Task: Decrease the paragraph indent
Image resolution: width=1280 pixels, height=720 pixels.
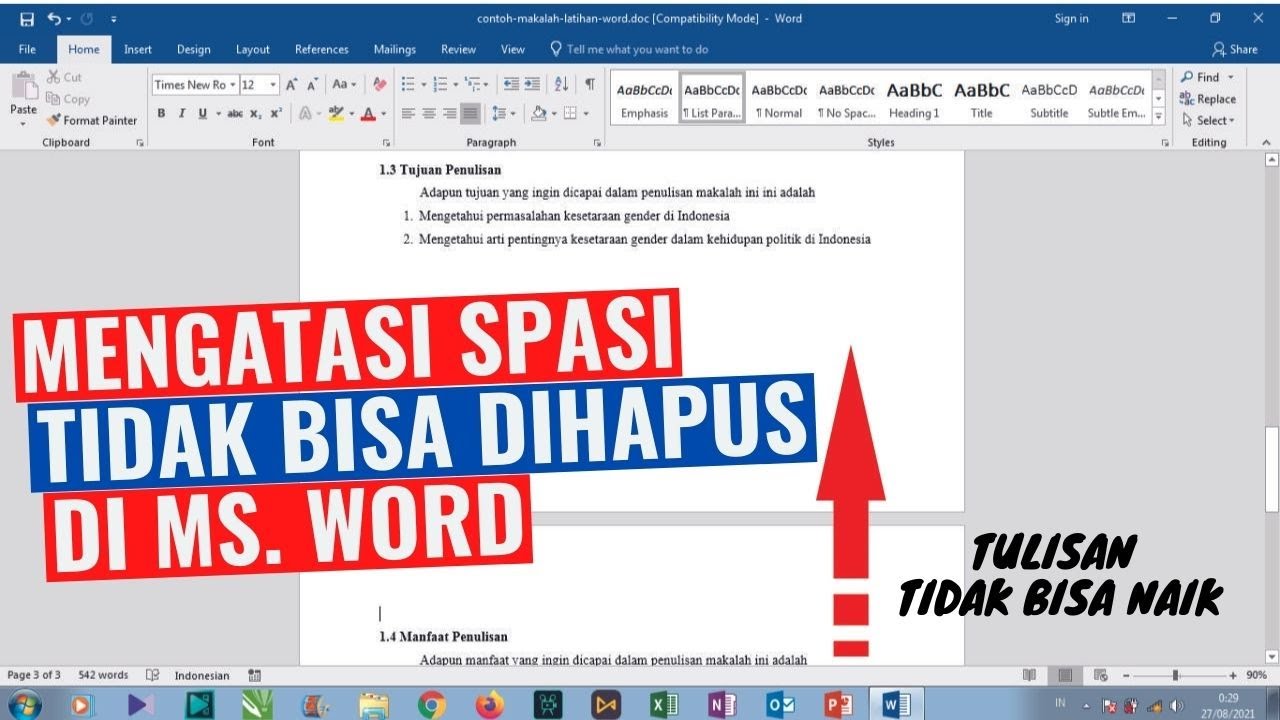Action: click(x=511, y=85)
